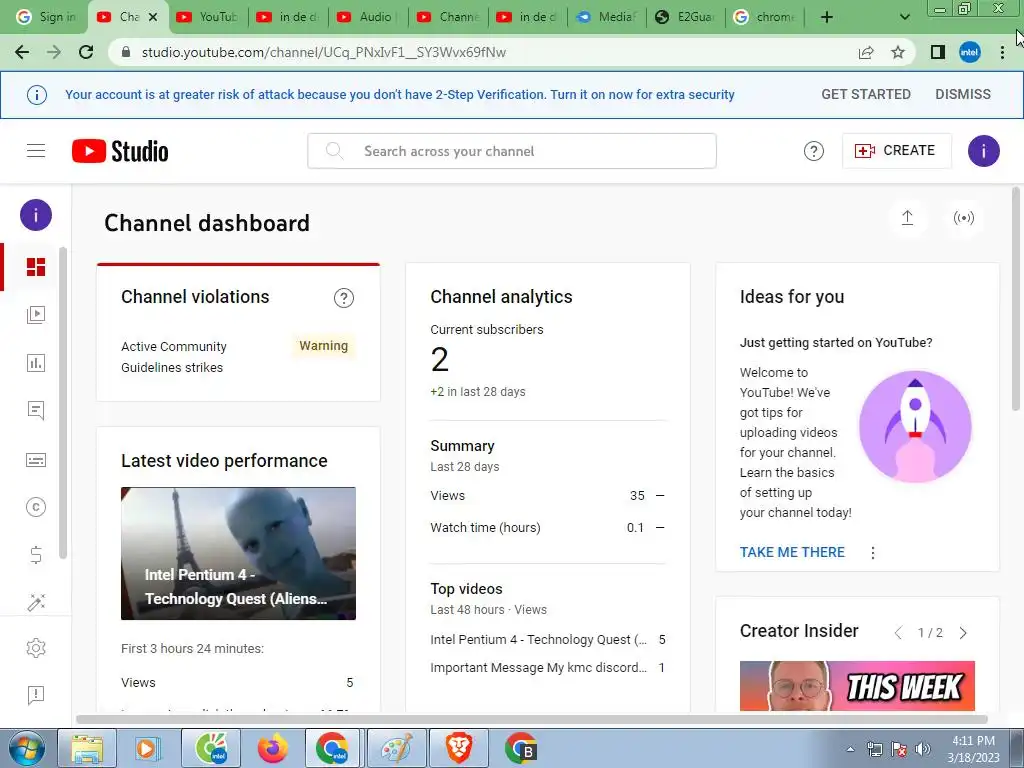Show hidden system tray icons
Viewport: 1024px width, 768px height.
(x=850, y=749)
